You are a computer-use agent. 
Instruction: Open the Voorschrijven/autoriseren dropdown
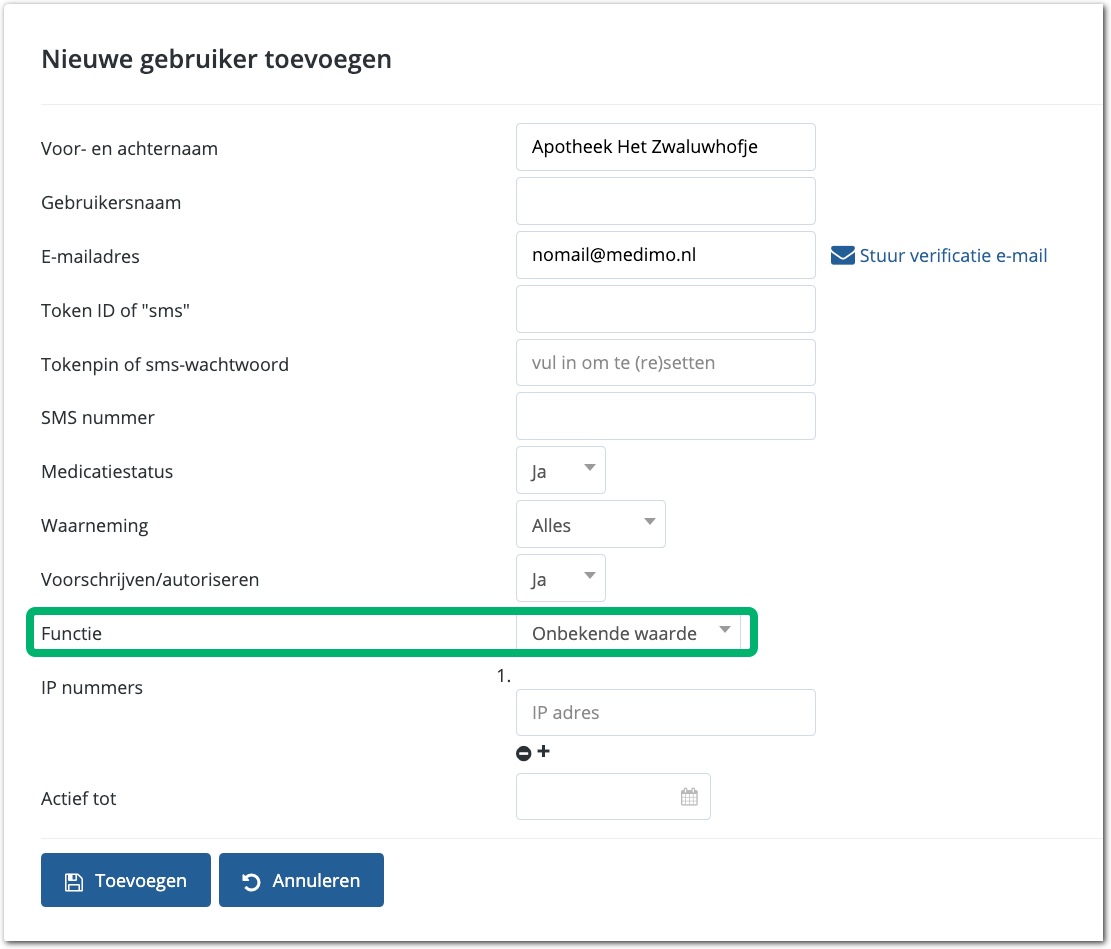(x=560, y=579)
